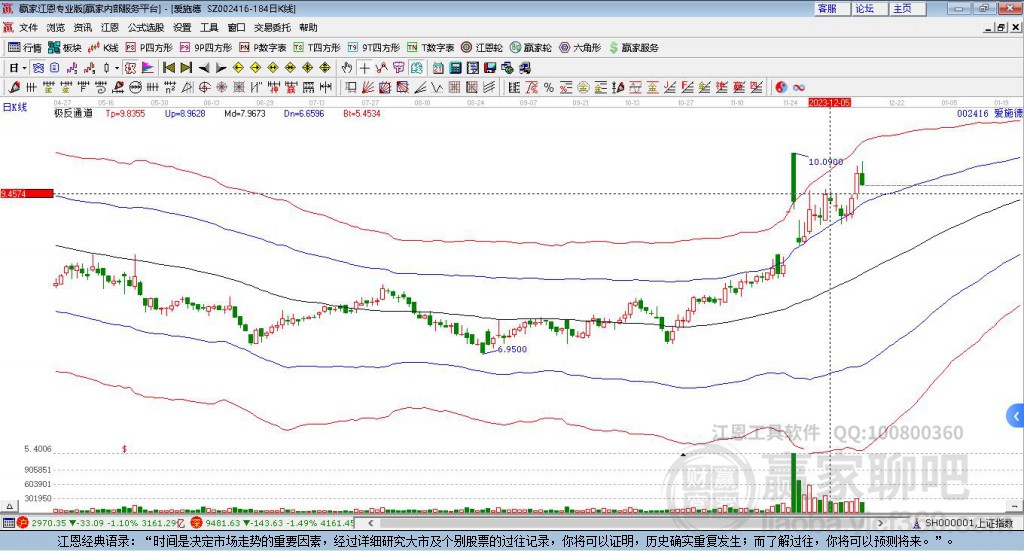Click the Up=8.9628 indicator value

click(185, 114)
